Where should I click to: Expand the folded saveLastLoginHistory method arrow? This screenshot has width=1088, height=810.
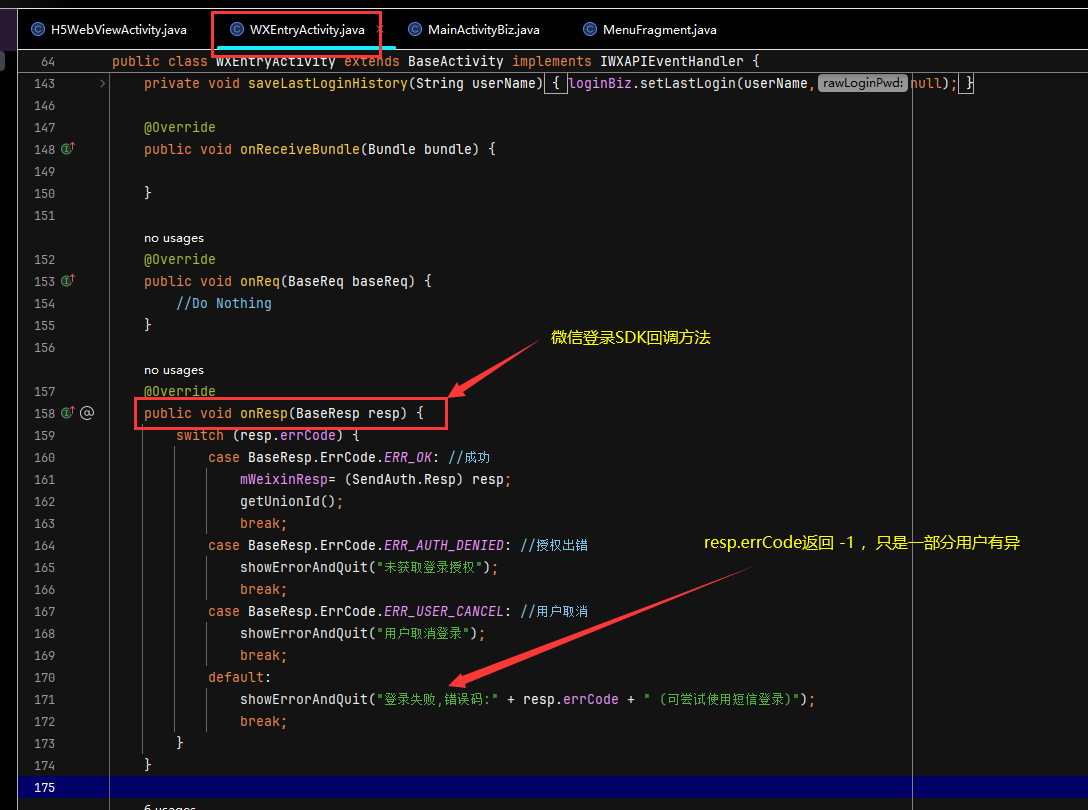[102, 83]
